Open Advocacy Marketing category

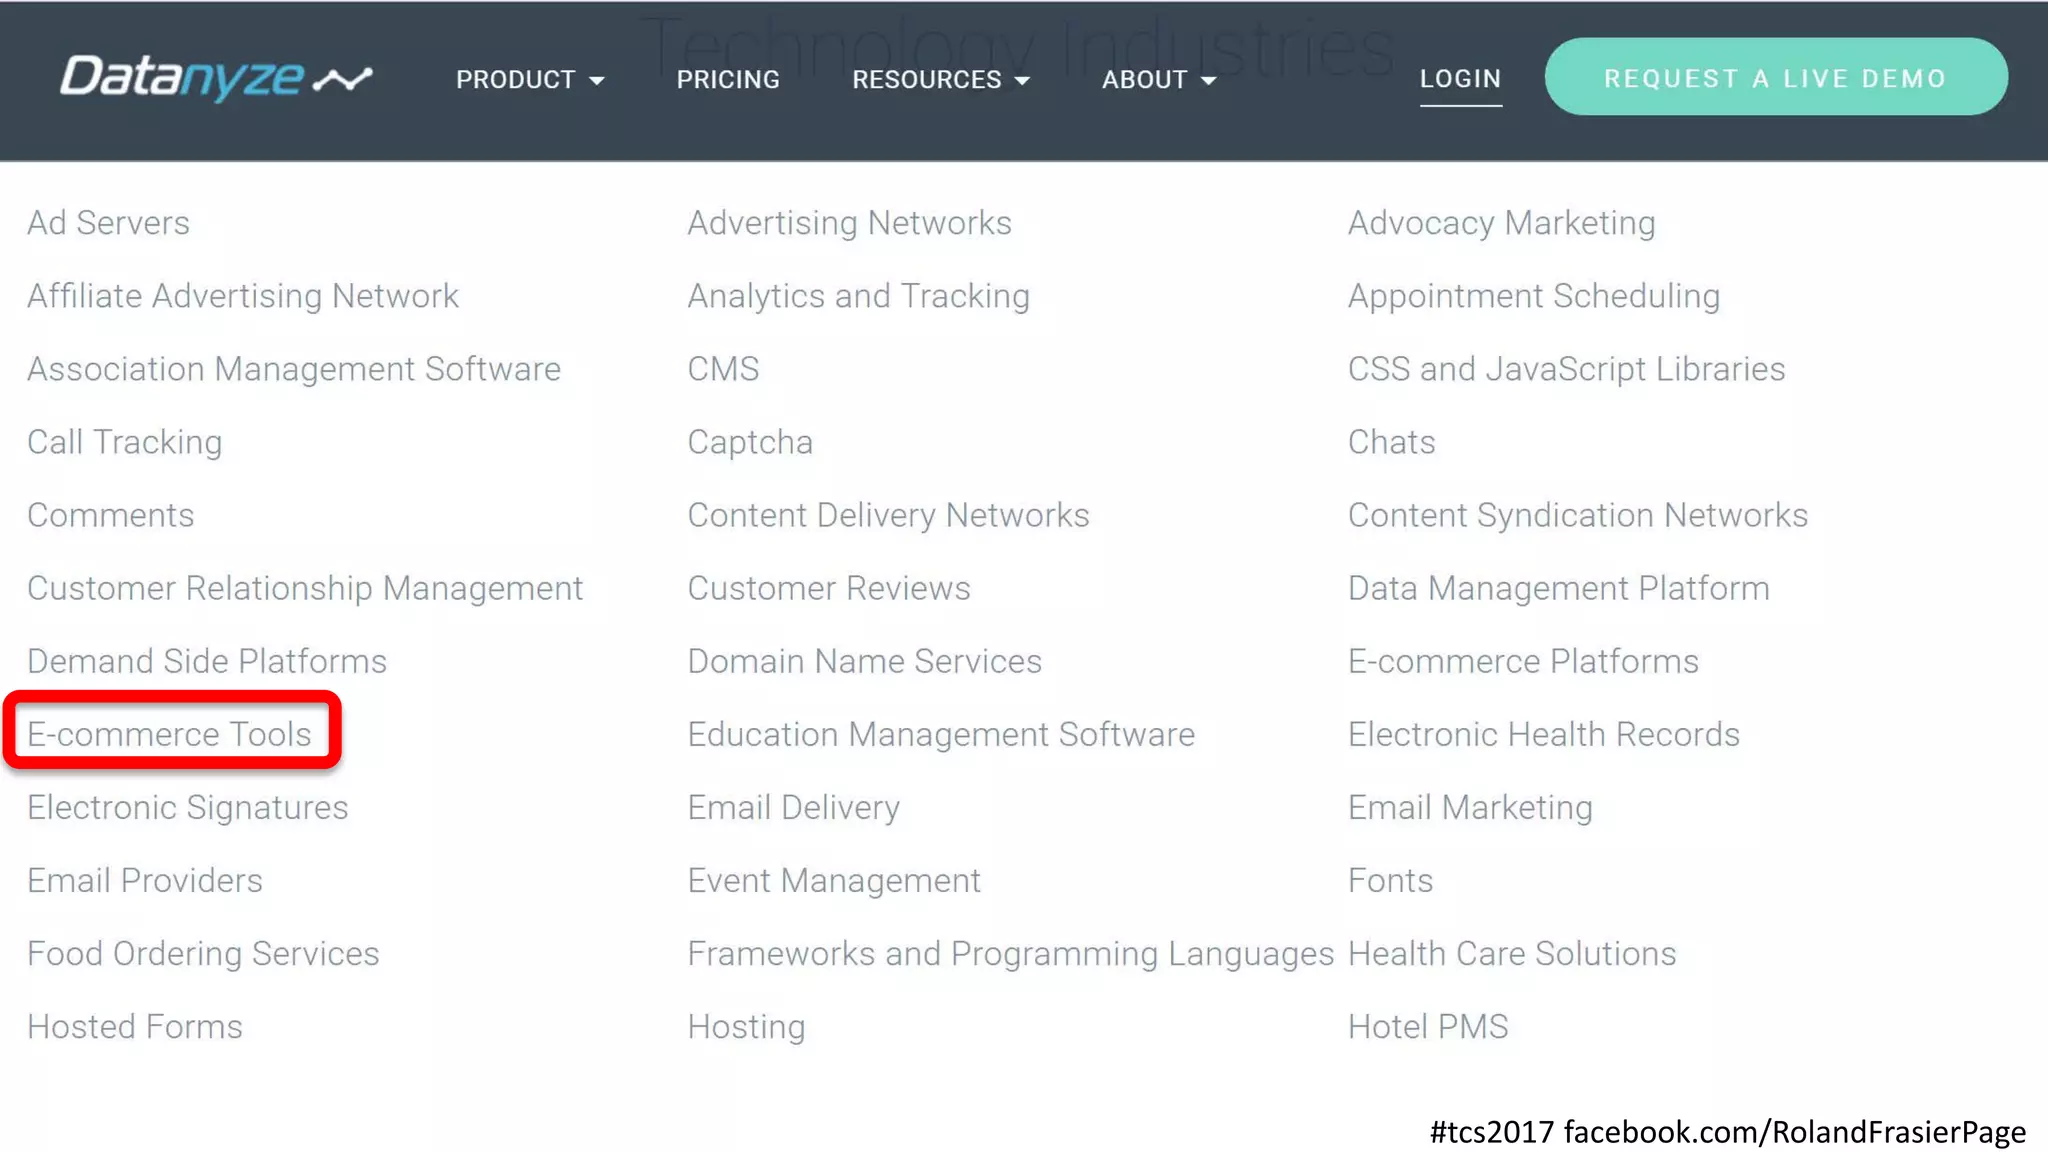click(x=1501, y=223)
